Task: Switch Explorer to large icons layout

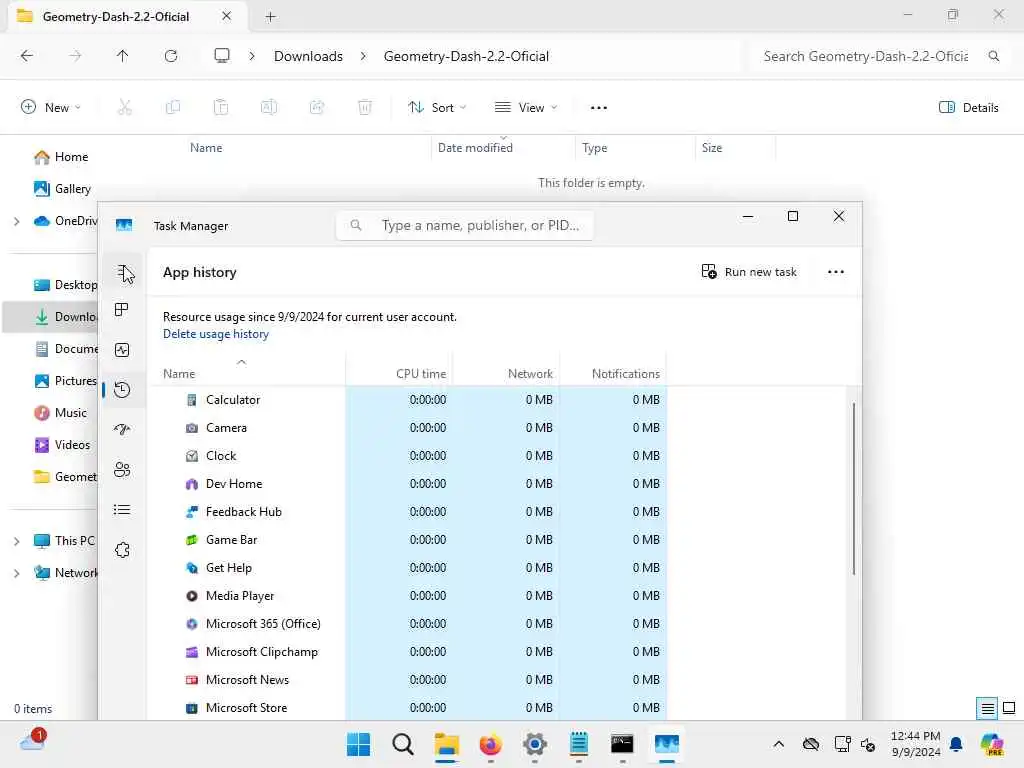Action: click(1009, 708)
